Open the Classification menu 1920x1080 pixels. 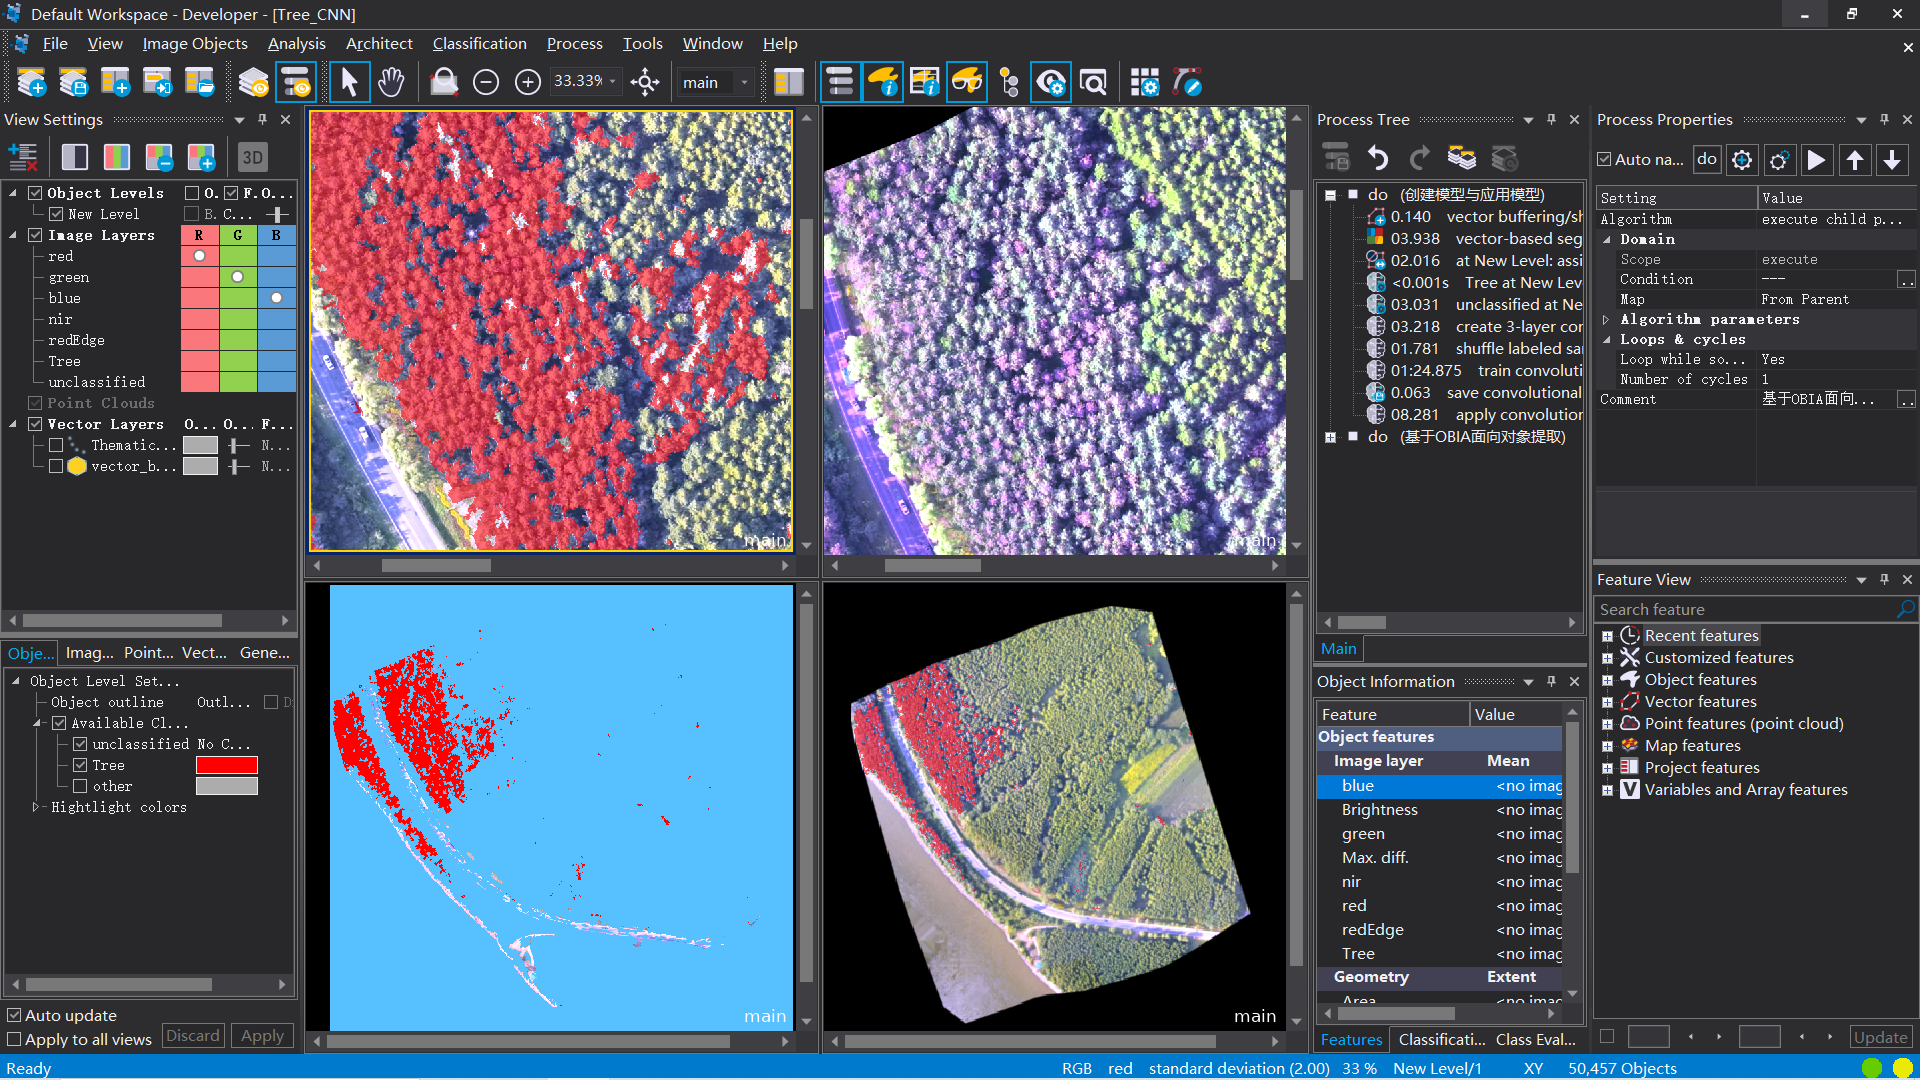coord(479,43)
